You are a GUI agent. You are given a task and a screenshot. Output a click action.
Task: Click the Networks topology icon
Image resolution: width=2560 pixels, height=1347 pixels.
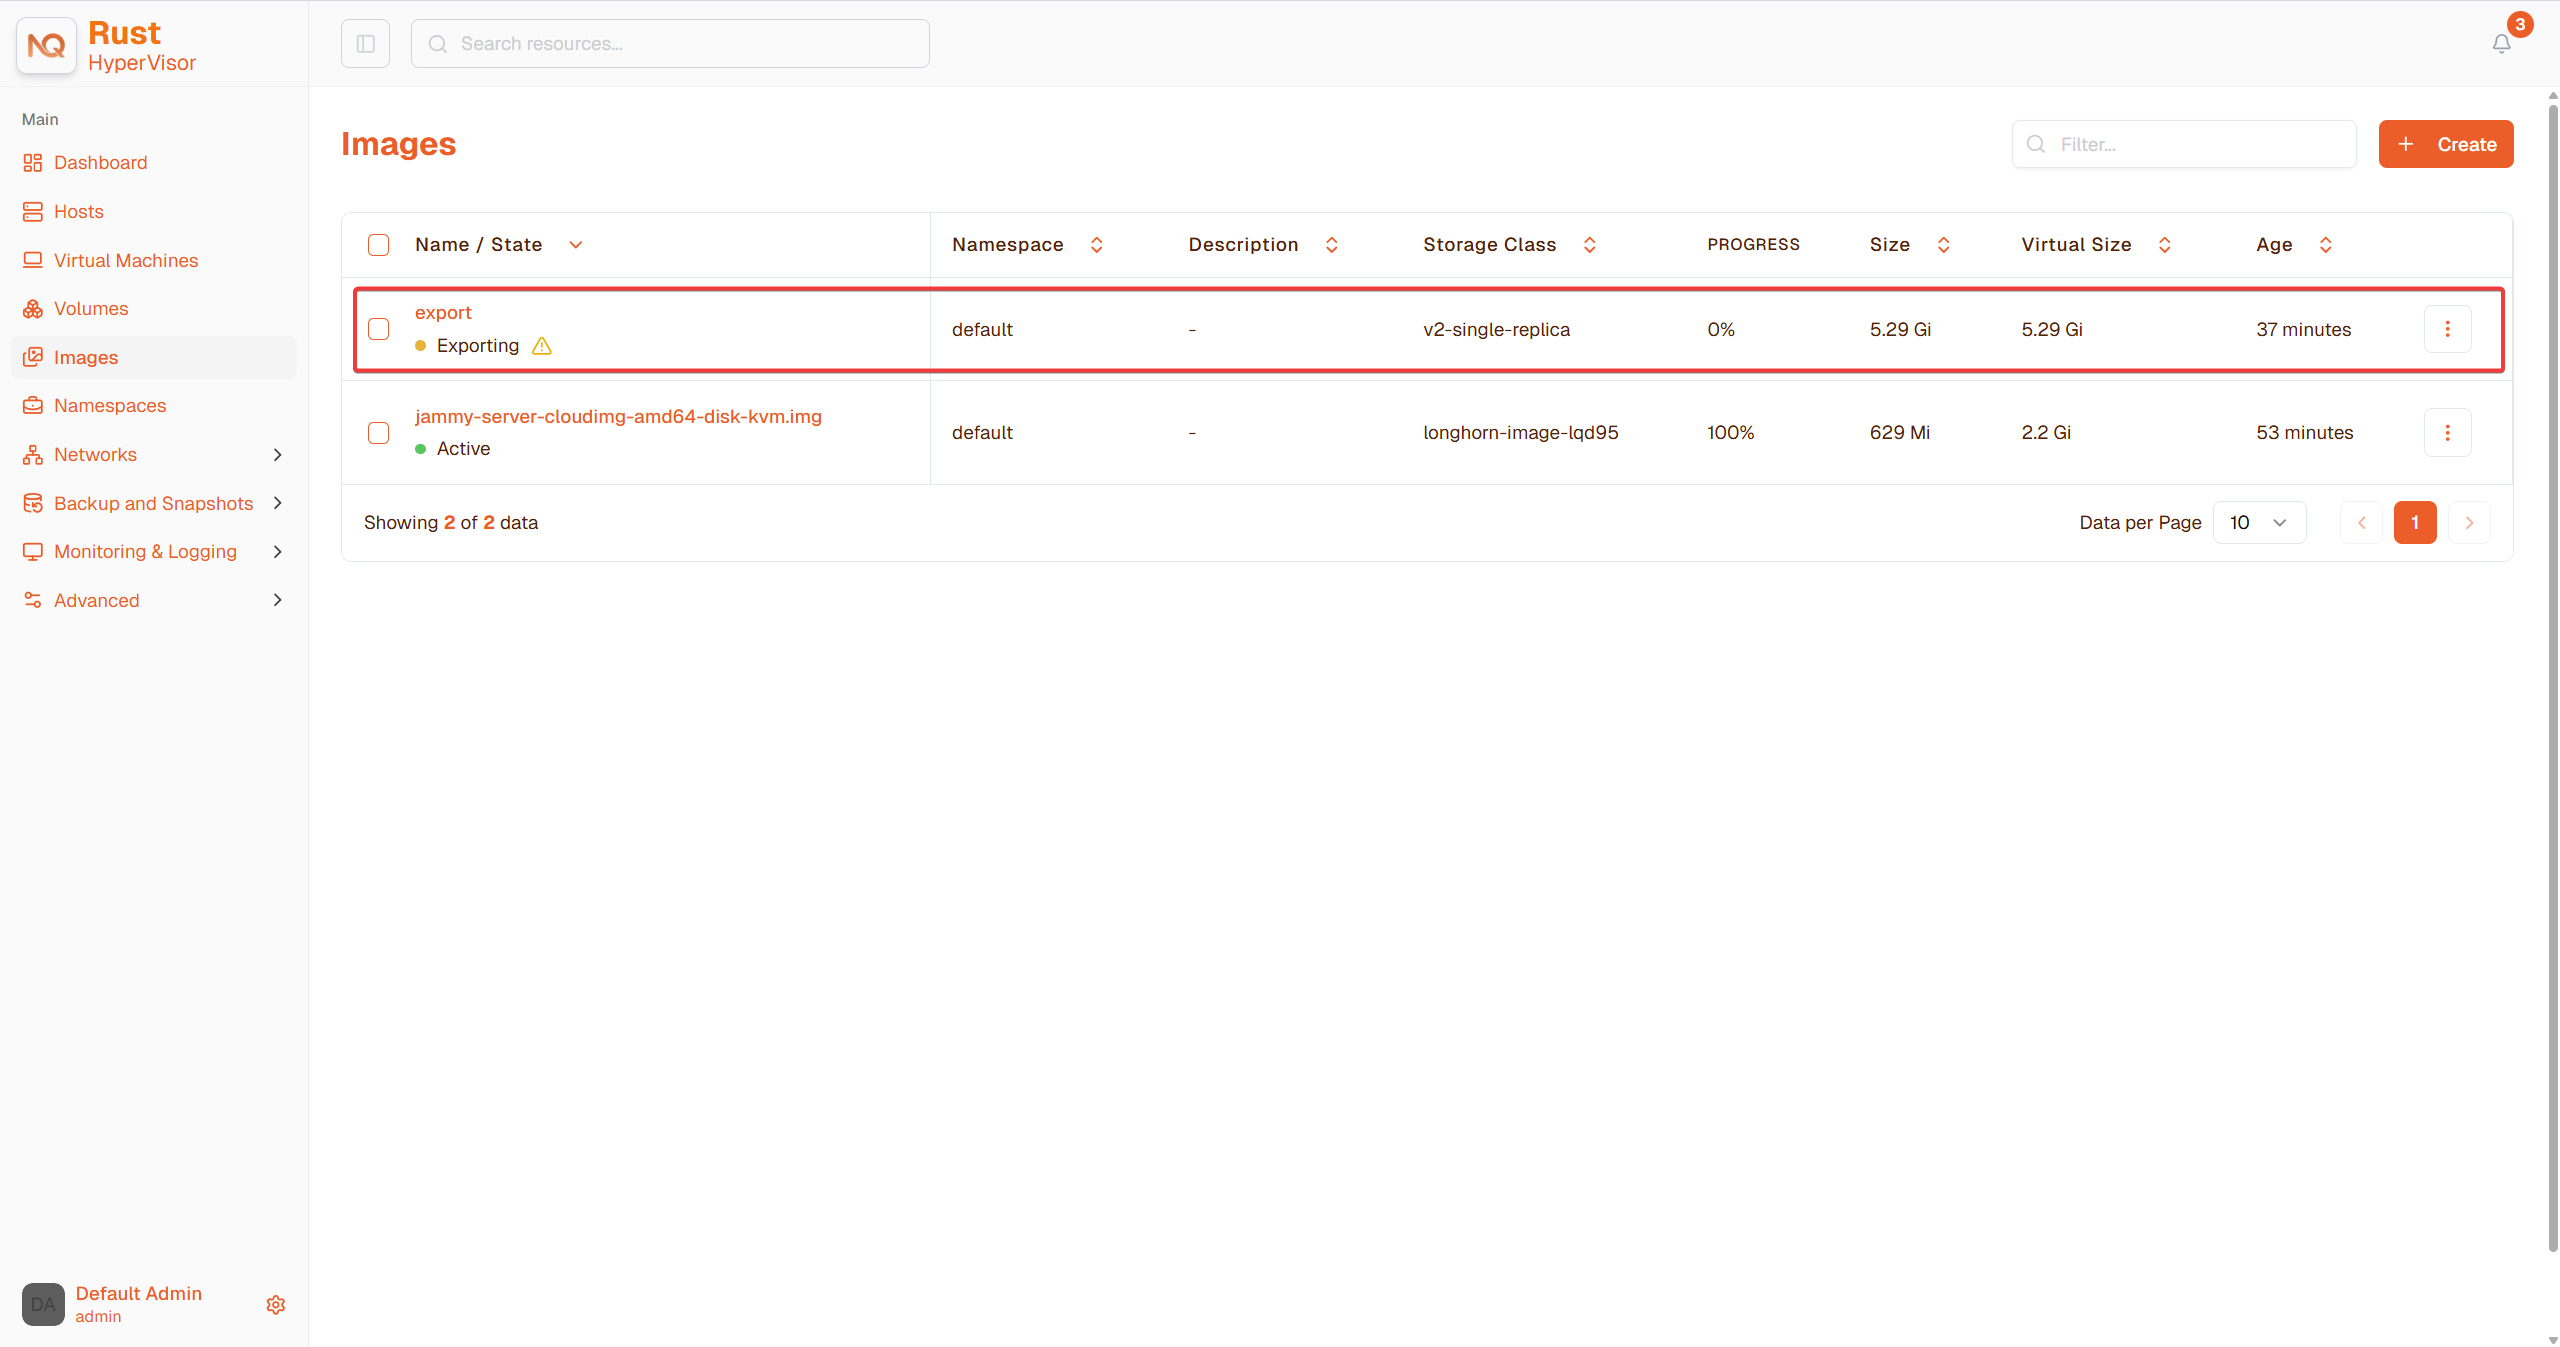pos(33,455)
